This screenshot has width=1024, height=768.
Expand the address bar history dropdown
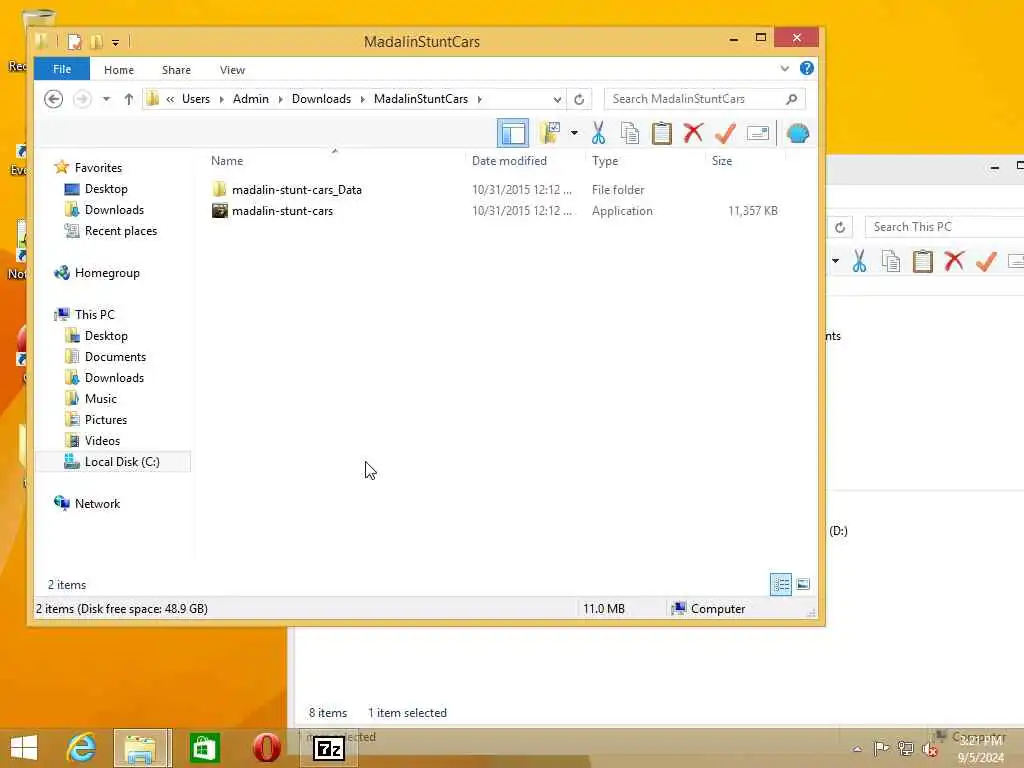557,99
